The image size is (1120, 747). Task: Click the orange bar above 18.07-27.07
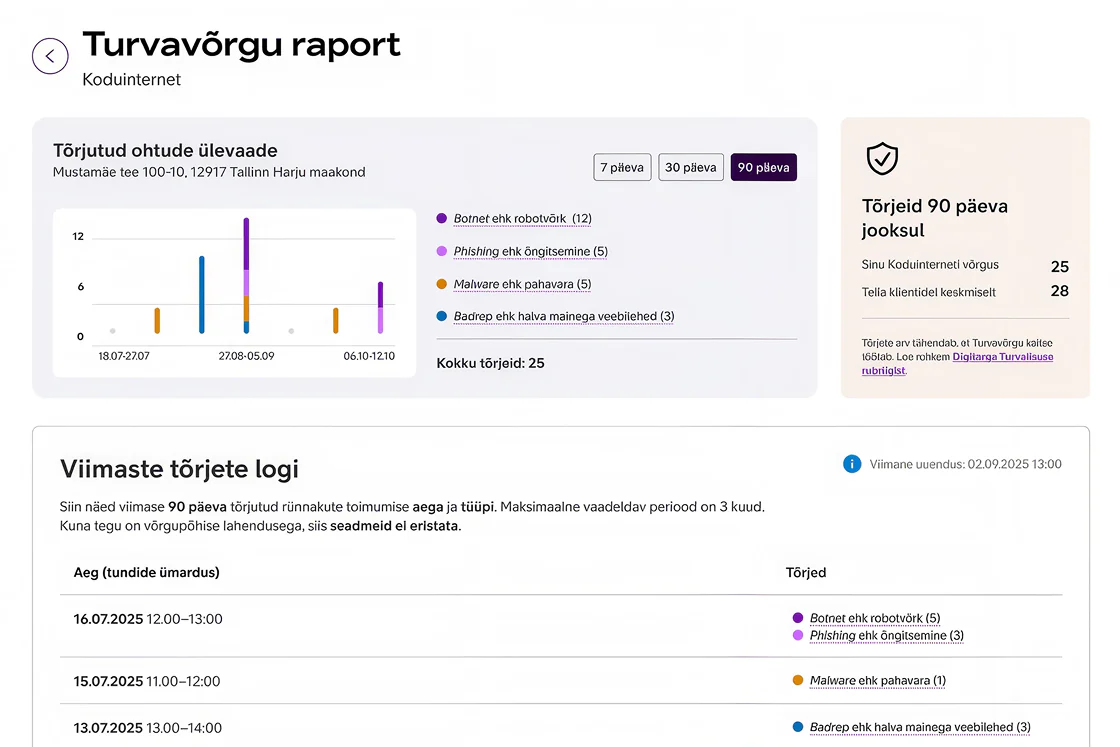coord(157,321)
